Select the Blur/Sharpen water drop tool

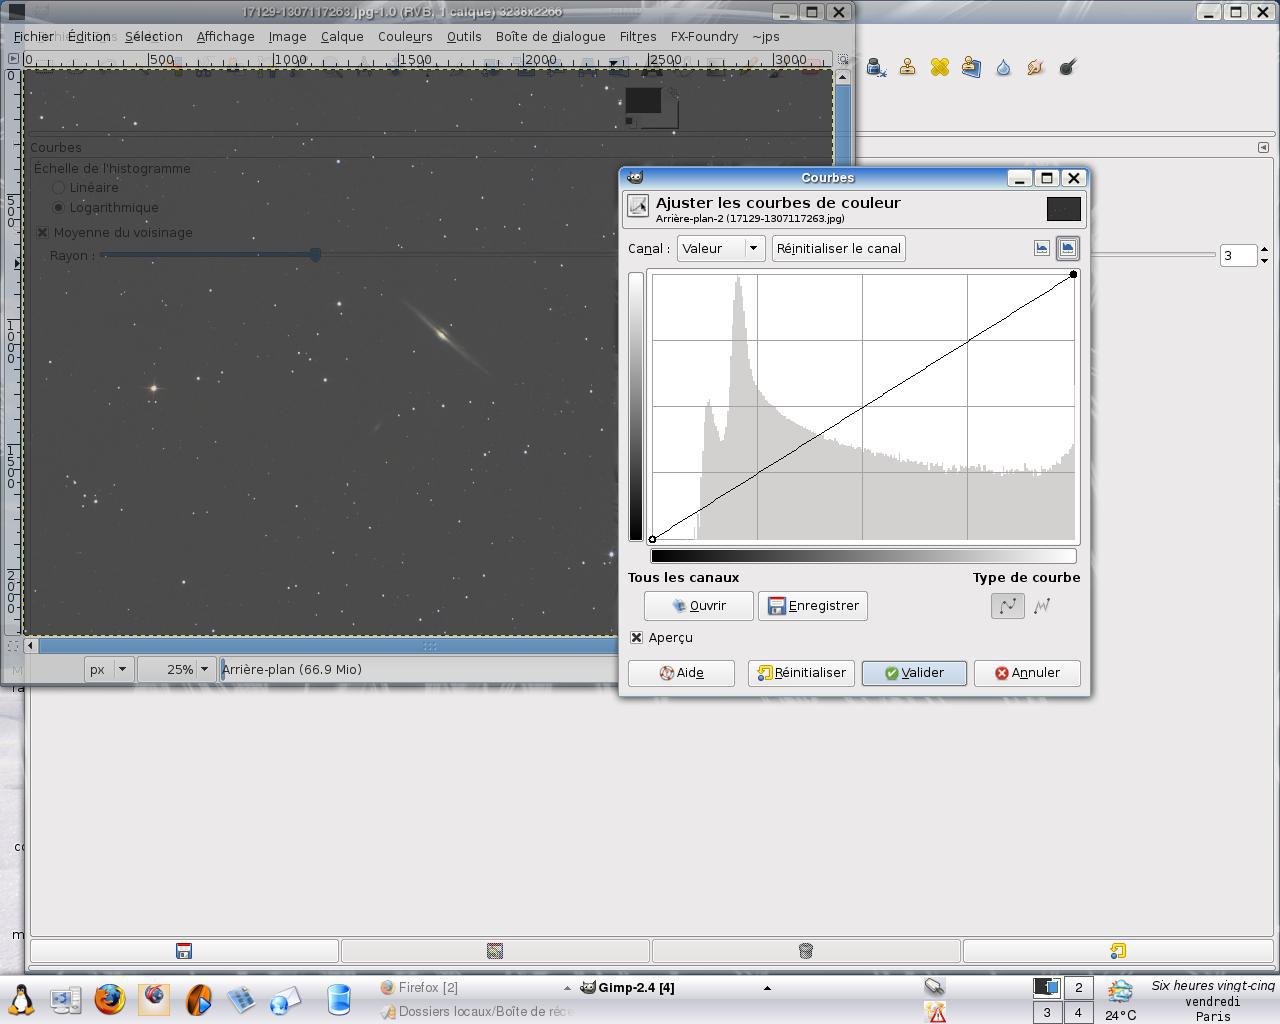tap(1004, 67)
